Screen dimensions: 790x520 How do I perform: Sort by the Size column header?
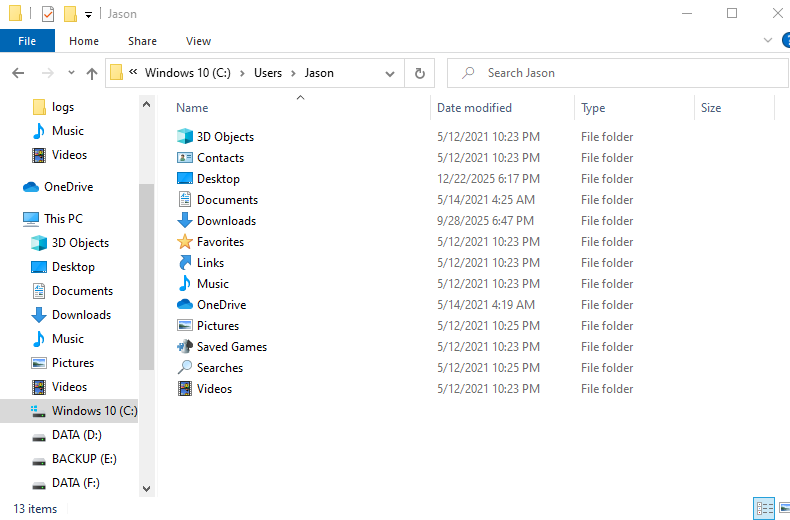point(711,108)
